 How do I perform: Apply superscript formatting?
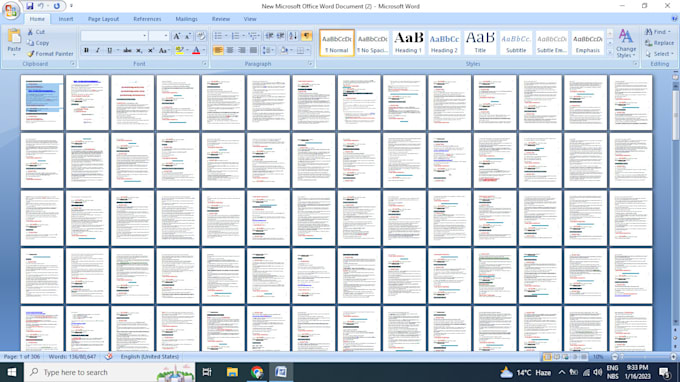tap(150, 51)
